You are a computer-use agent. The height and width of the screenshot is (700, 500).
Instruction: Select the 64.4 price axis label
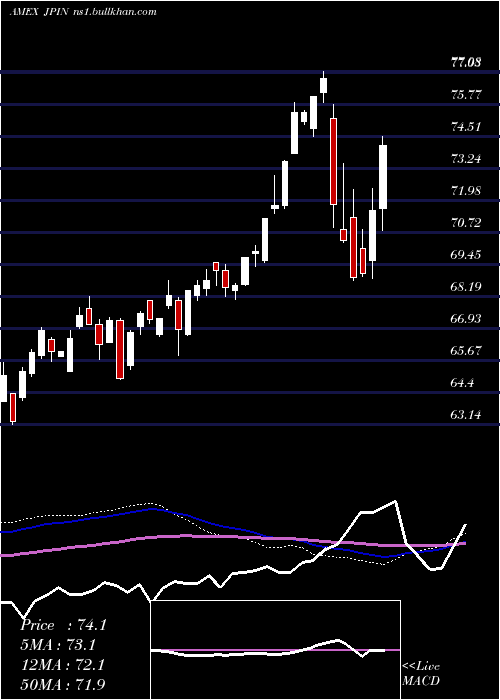click(462, 383)
